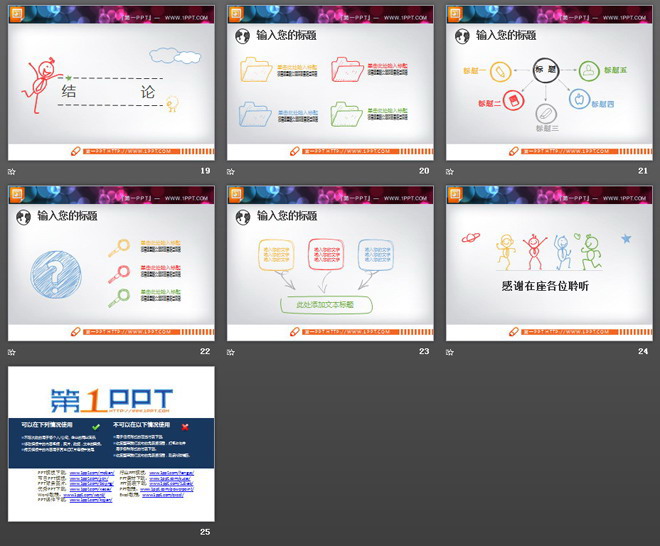Click the green magnifier icon in slide 22
Viewport: 660px width, 546px height.
tap(119, 298)
